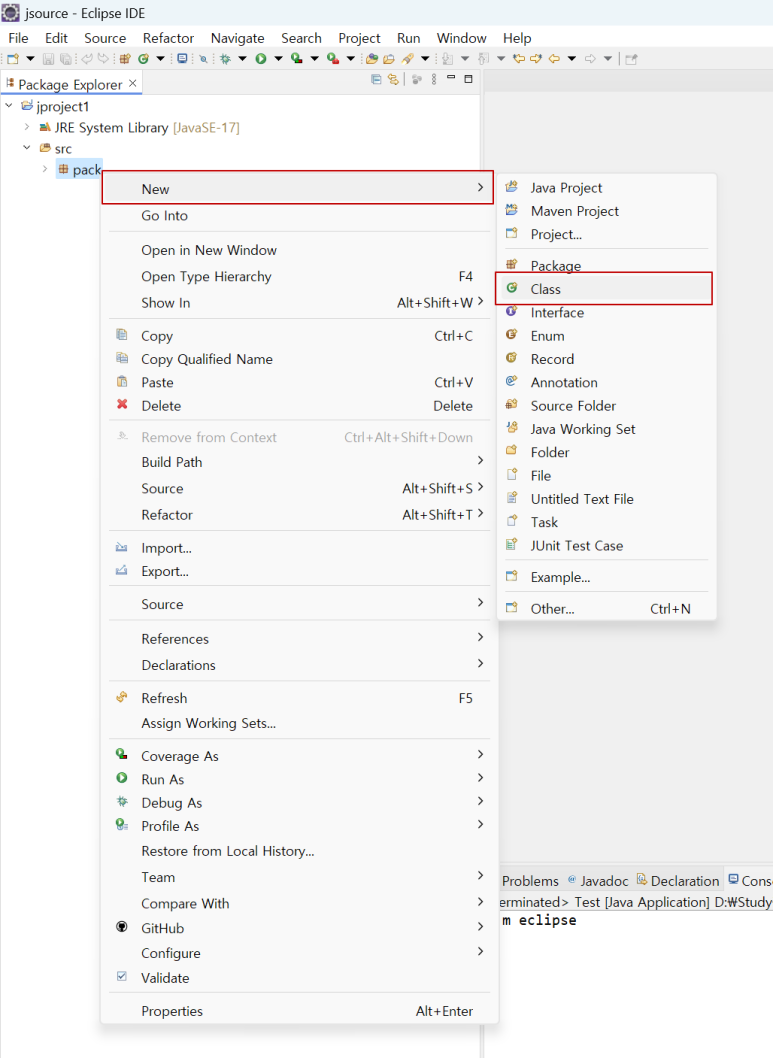This screenshot has width=773, height=1058.
Task: Click the Coverage toolbar icon
Action: (296, 59)
